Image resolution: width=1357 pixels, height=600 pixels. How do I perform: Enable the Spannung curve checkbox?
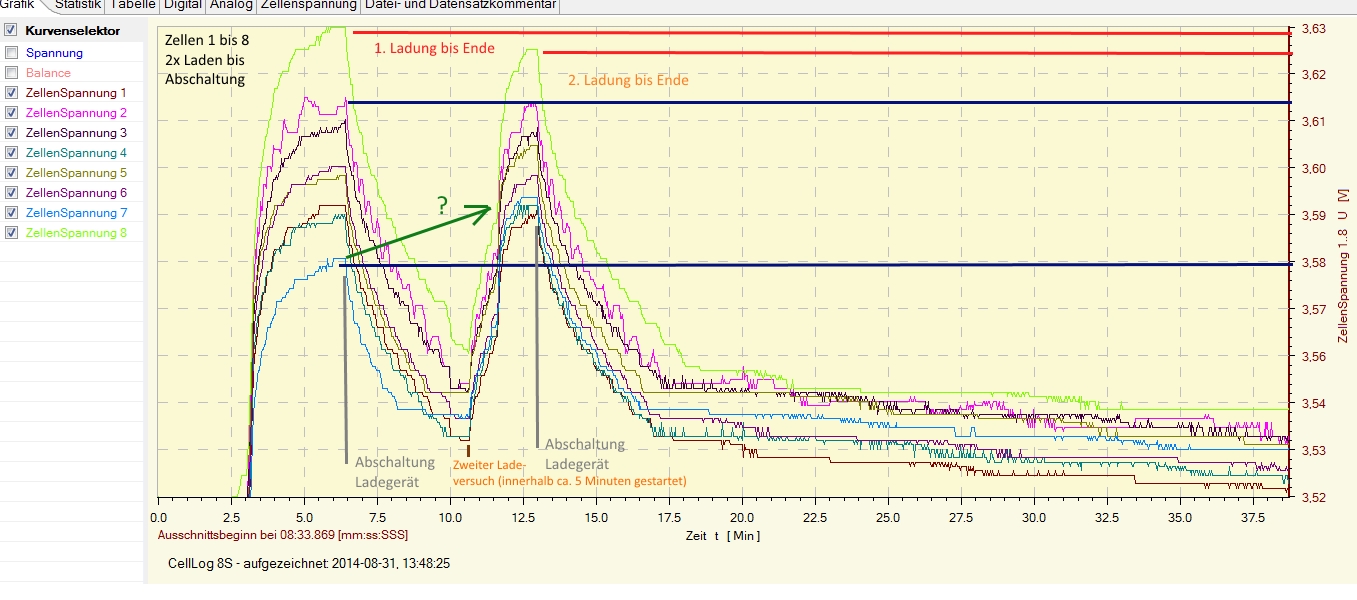pos(11,52)
